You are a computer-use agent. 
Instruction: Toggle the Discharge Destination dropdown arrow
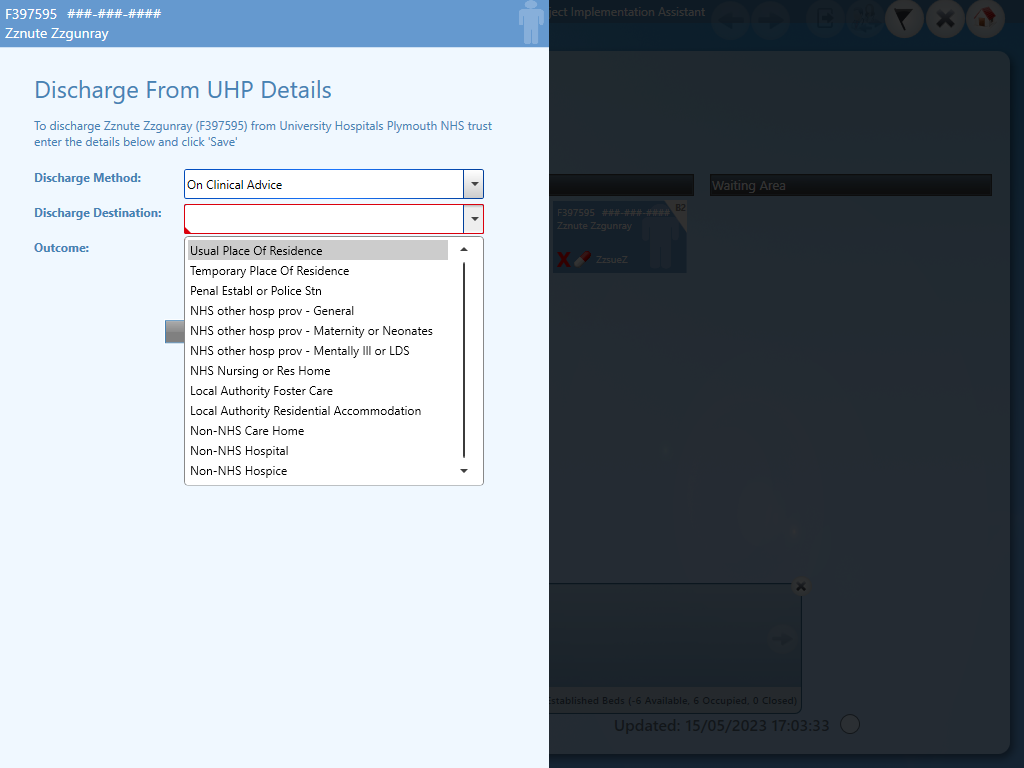click(474, 219)
